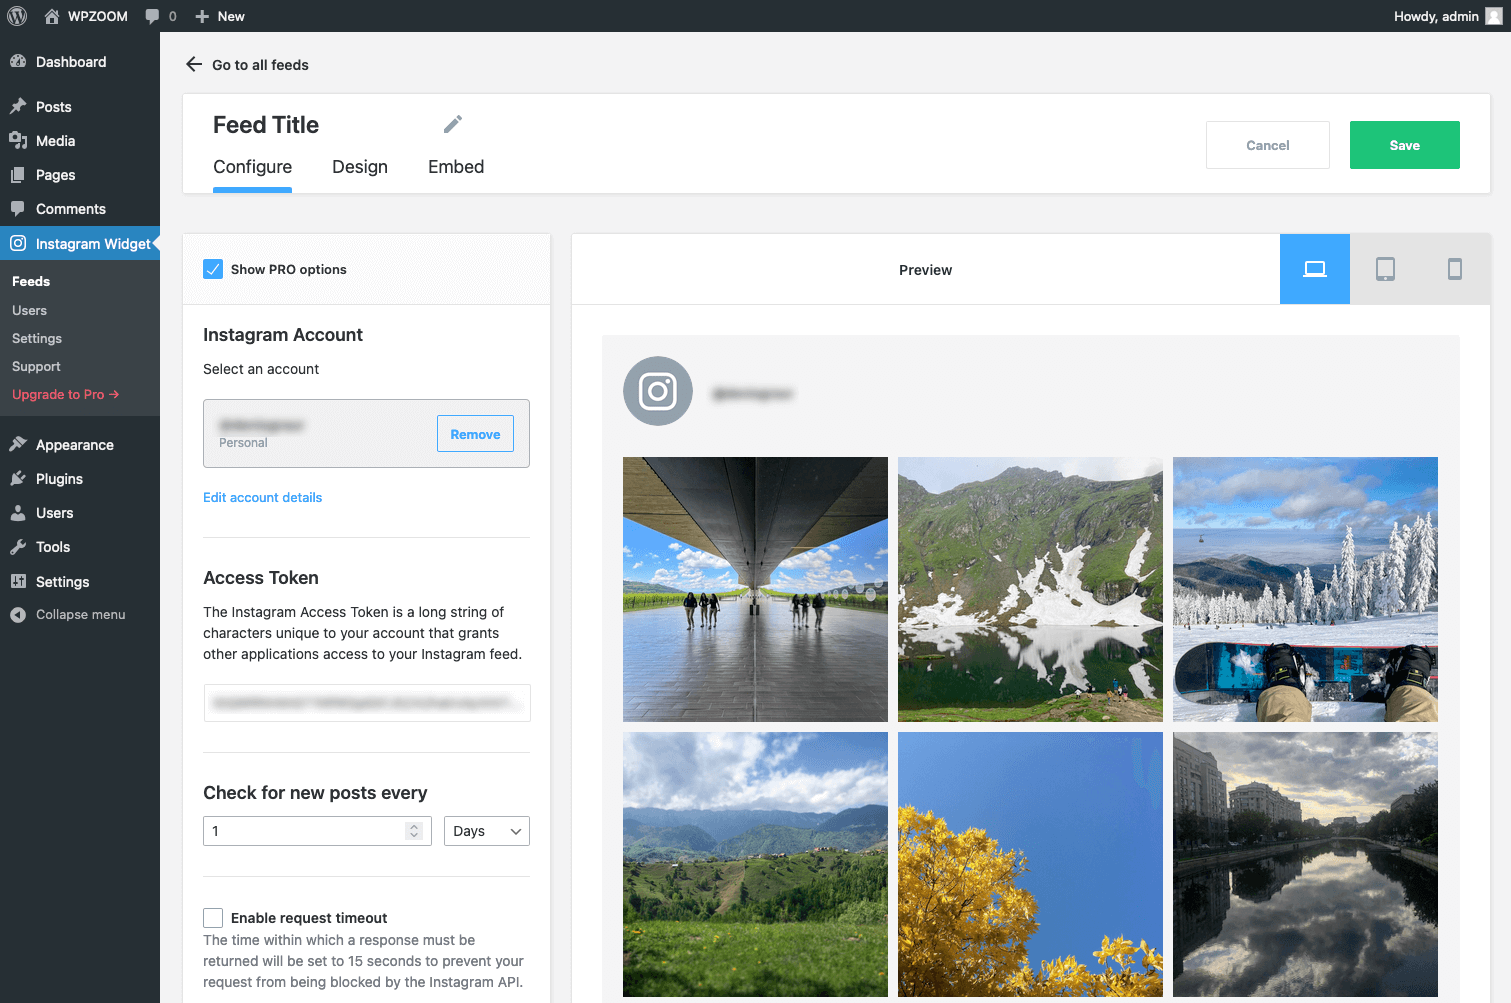Click the Appearance brush icon
Screen dimensions: 1511x1003
18,444
